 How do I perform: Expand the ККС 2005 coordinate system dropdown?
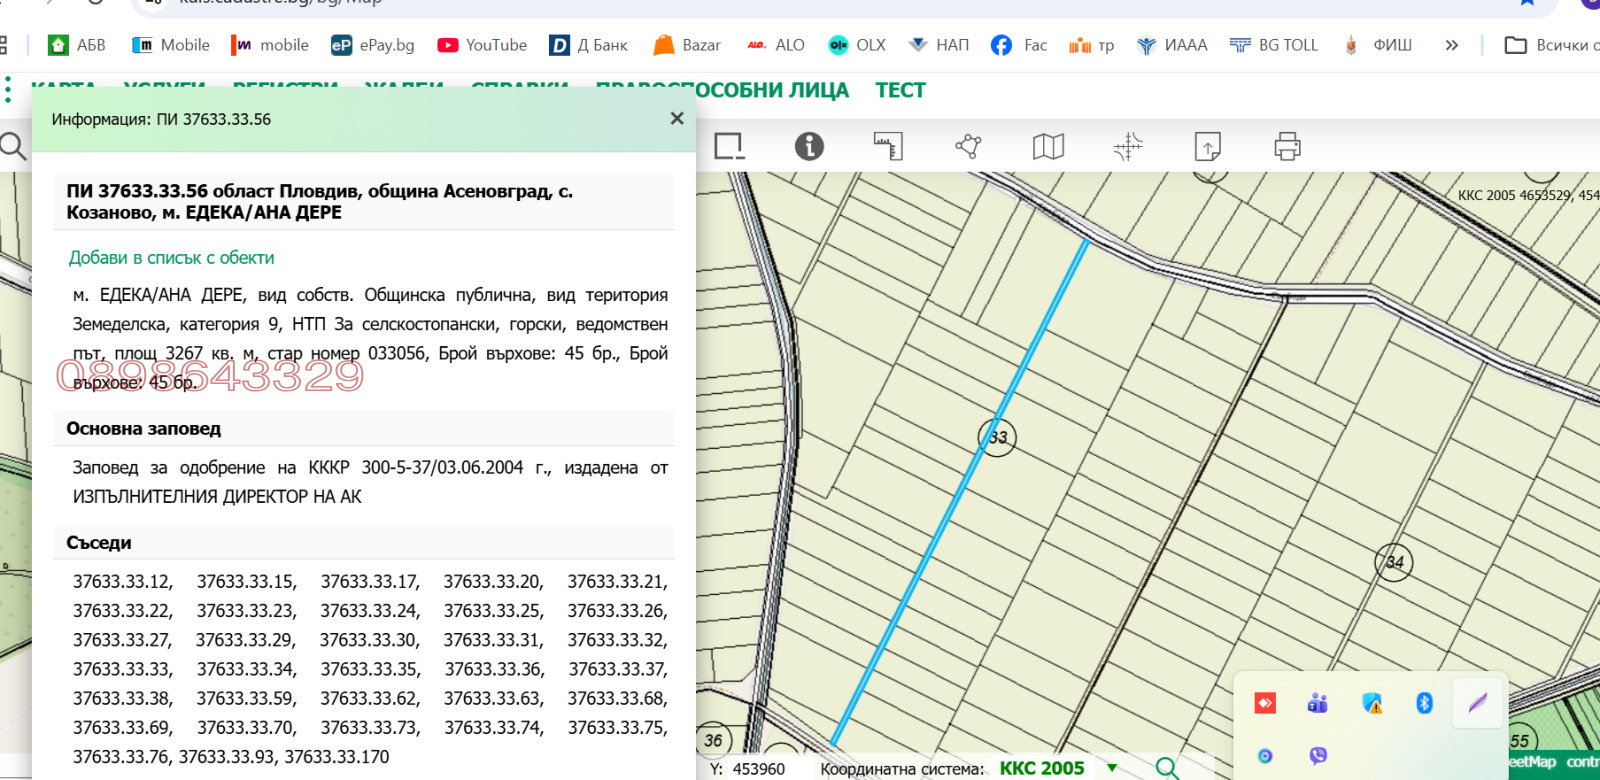(1112, 768)
